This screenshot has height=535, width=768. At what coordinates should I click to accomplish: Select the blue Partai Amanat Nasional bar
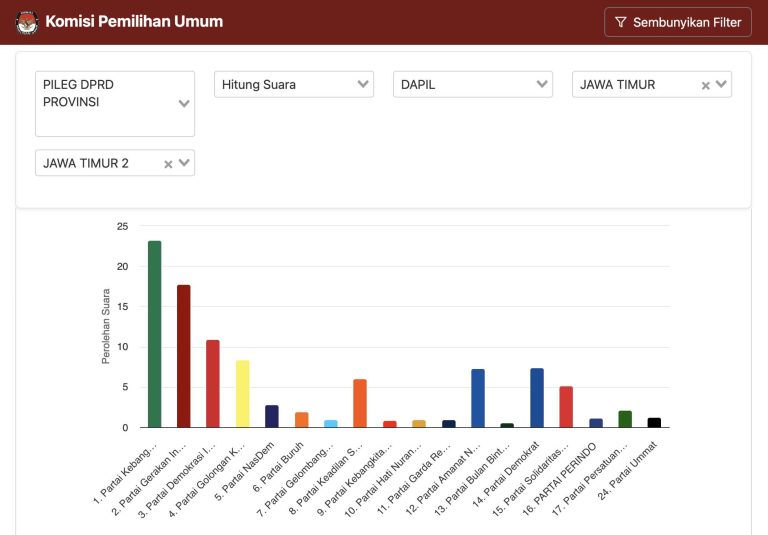coord(478,398)
